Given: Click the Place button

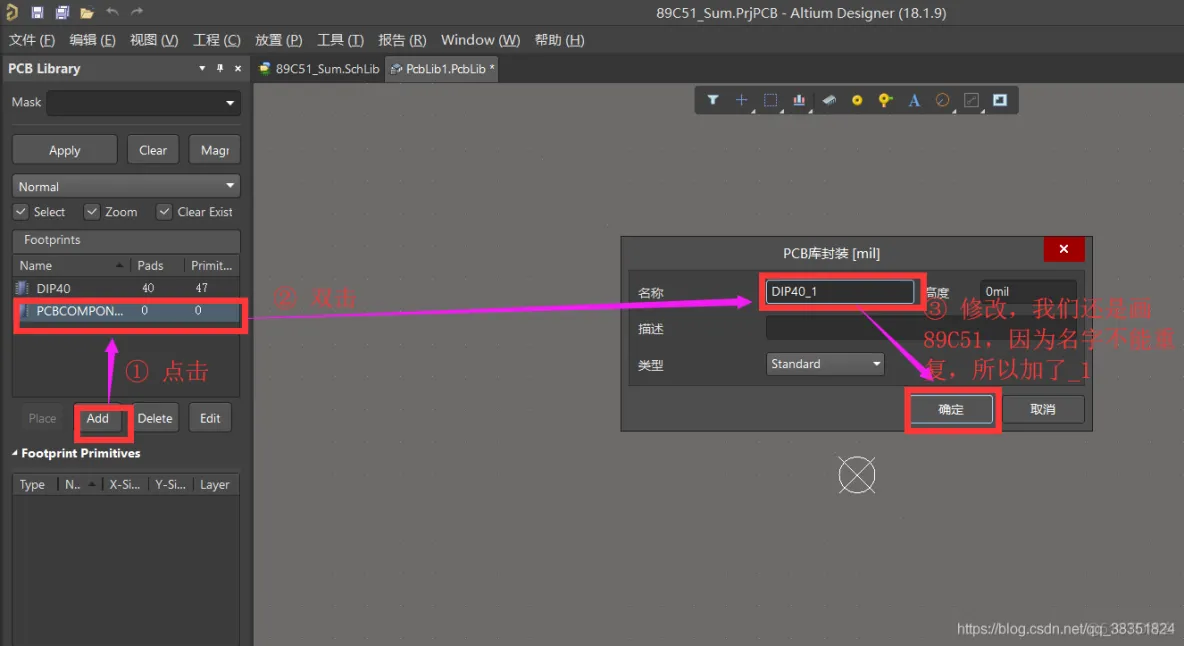Looking at the screenshot, I should coord(42,418).
